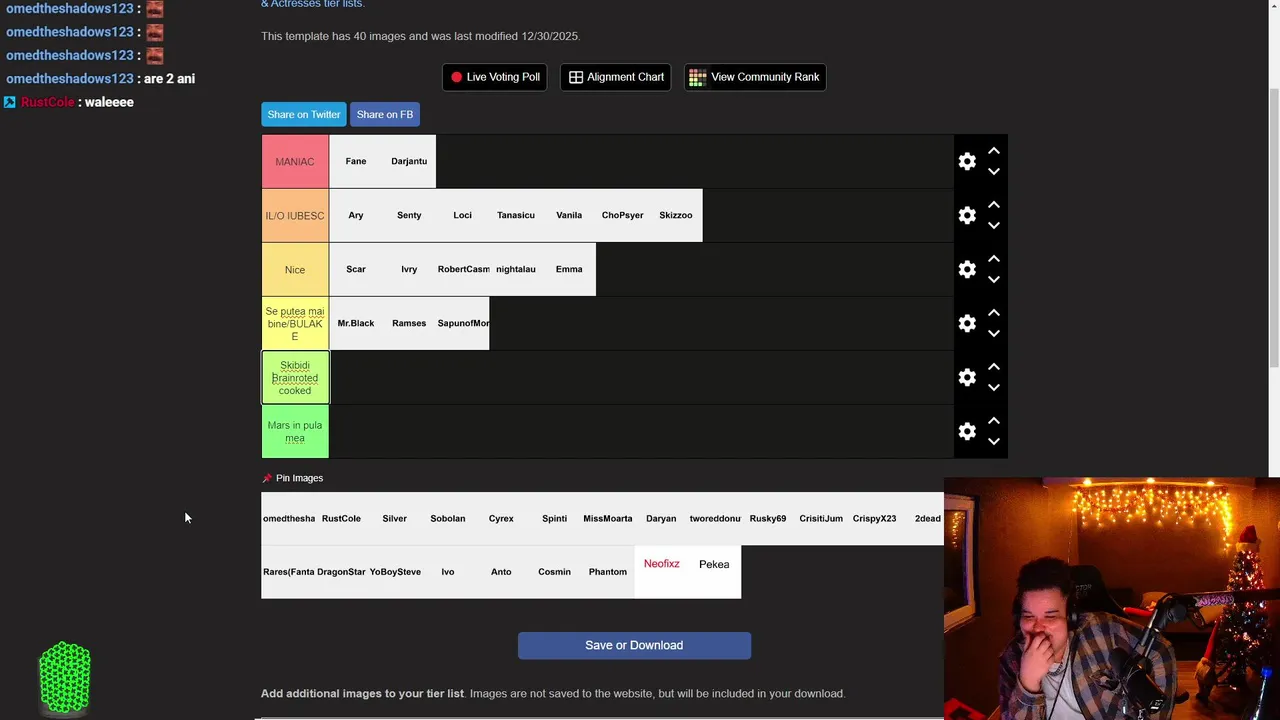Open settings gear for Nice tier row
1280x720 pixels.
[x=967, y=269]
